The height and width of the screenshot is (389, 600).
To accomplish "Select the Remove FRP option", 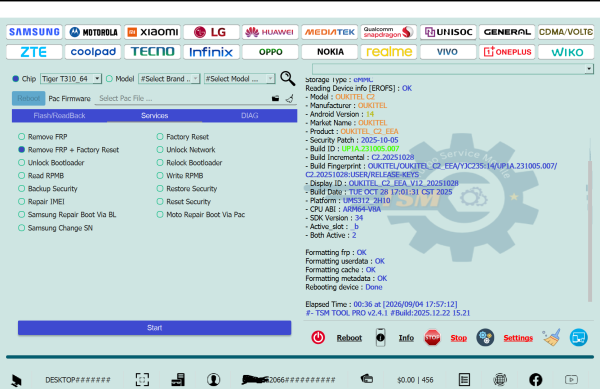I will (43, 137).
